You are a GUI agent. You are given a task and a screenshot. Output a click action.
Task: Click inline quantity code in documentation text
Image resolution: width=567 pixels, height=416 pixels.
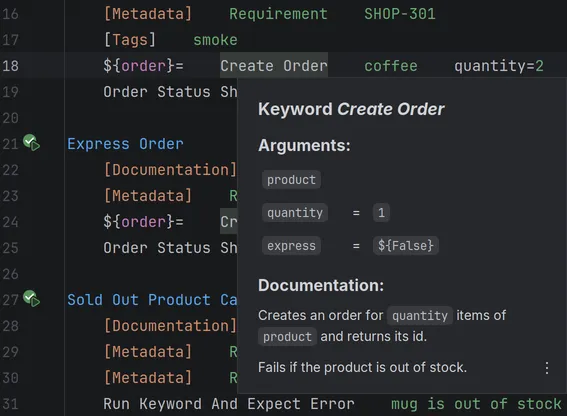pyautogui.click(x=420, y=315)
